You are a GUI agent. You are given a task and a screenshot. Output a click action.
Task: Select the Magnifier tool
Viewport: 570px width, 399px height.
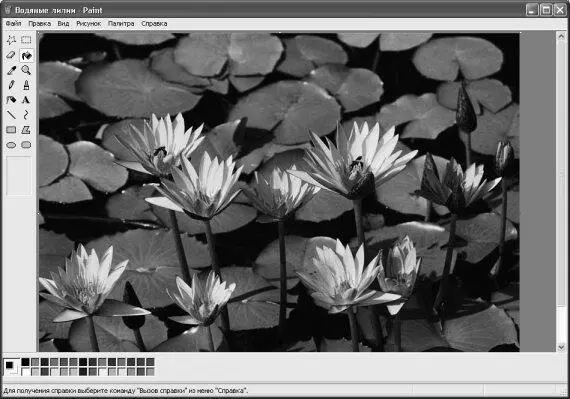[26, 70]
